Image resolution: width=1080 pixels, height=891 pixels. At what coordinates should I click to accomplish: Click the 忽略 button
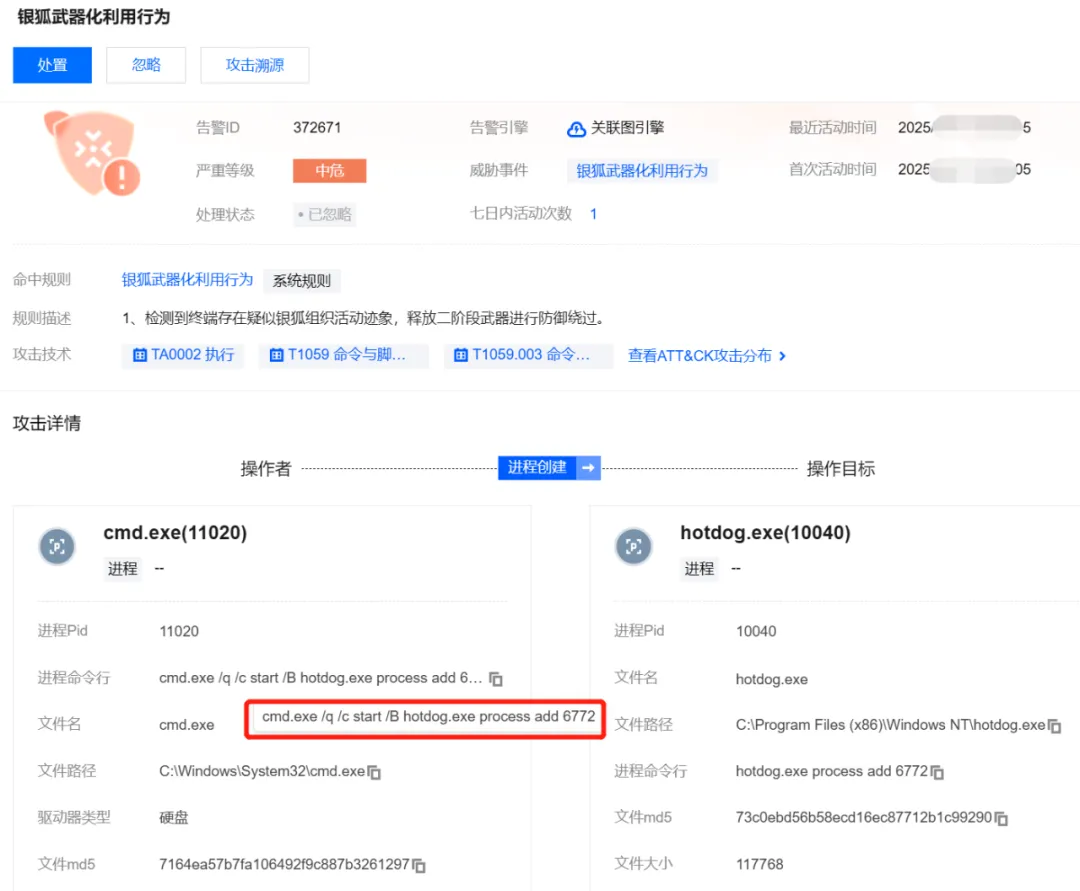pos(146,65)
